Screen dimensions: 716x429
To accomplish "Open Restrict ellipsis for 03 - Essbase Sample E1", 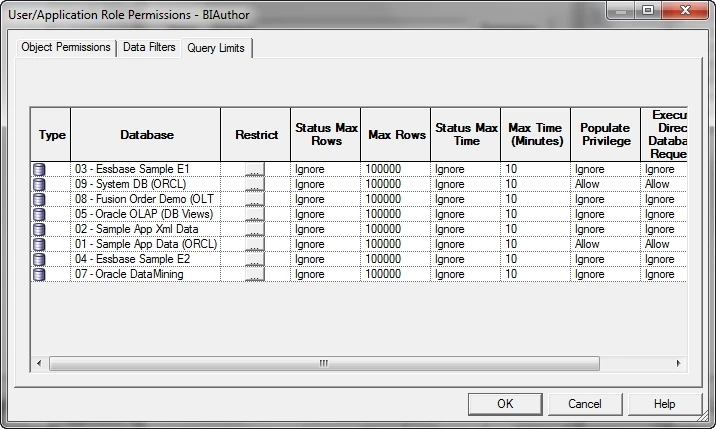I will [255, 169].
